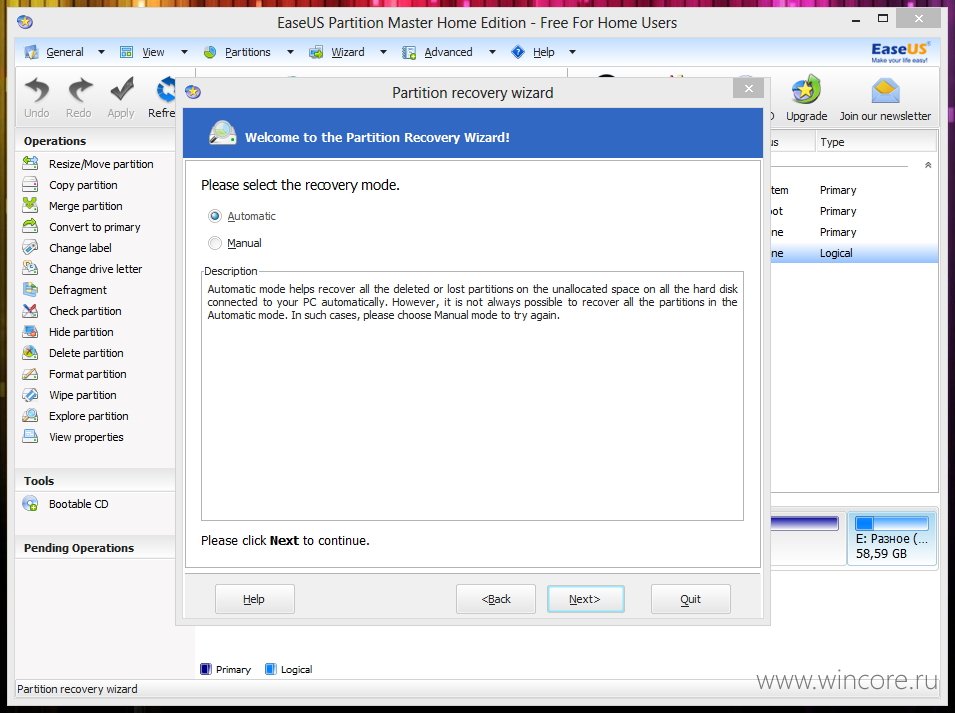Click the Undo toolbar icon

tap(37, 90)
